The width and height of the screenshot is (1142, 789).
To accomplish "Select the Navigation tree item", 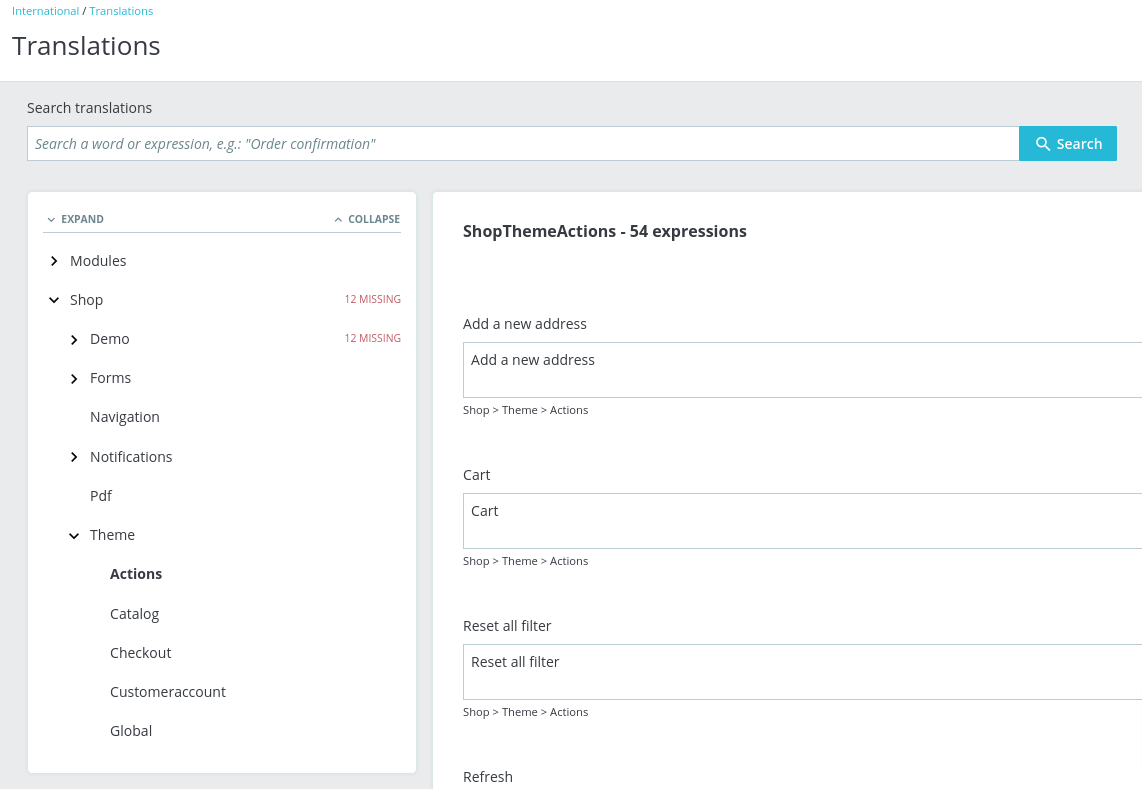I will (x=124, y=417).
